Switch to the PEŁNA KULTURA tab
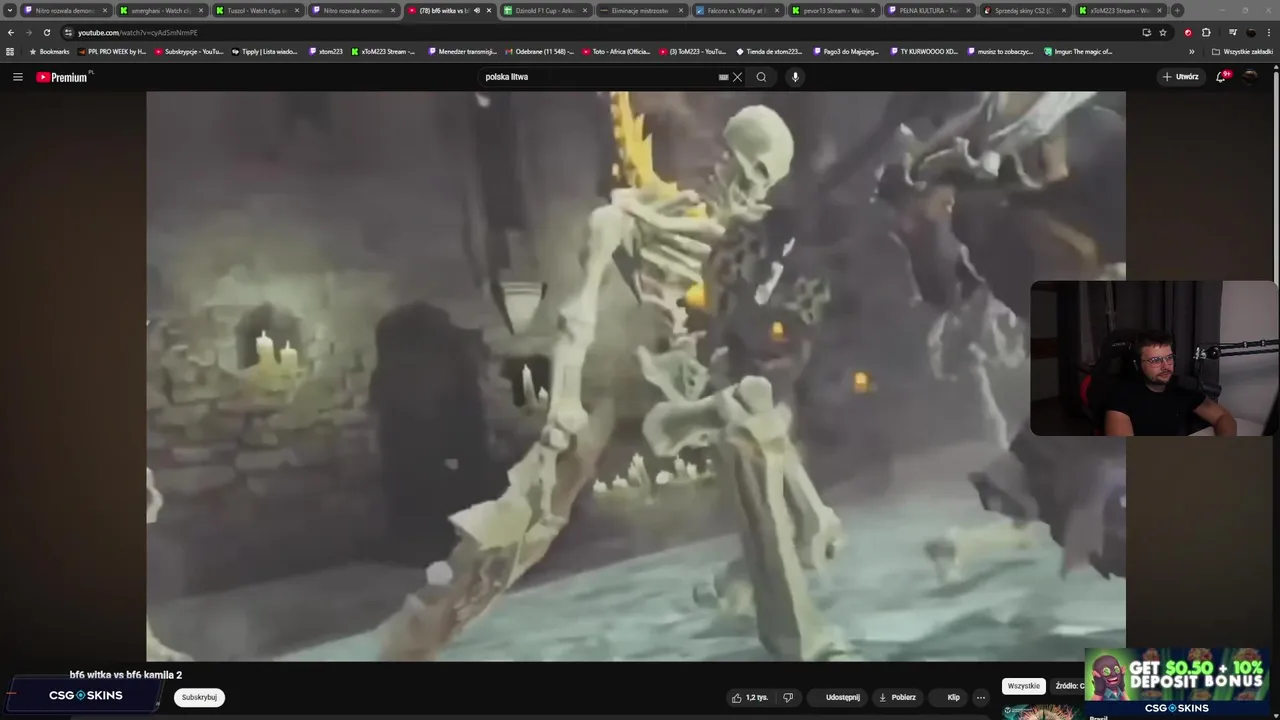1280x720 pixels. 928,10
